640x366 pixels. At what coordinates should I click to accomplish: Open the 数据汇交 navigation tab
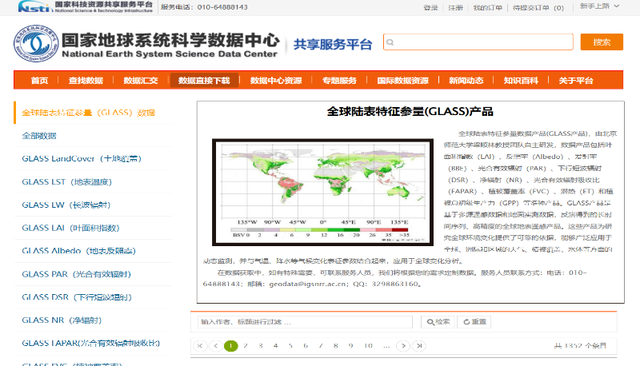(x=141, y=80)
